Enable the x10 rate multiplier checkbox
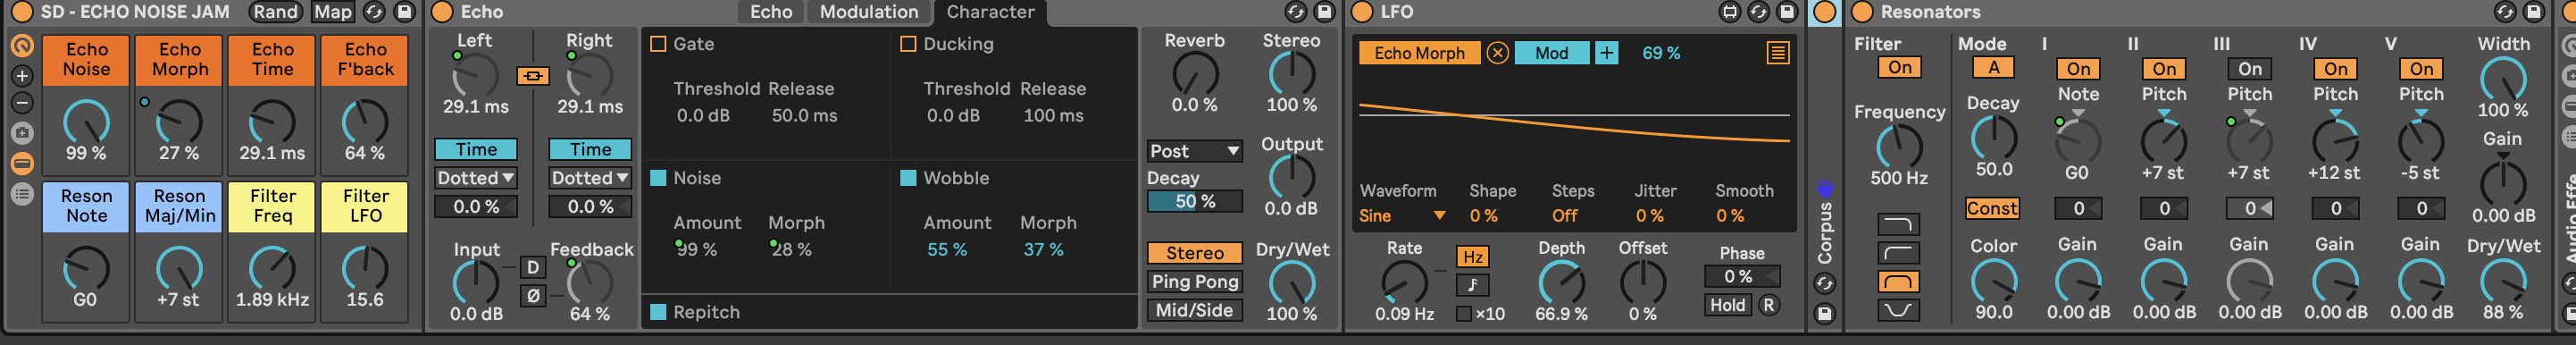The image size is (2576, 345). click(1464, 314)
